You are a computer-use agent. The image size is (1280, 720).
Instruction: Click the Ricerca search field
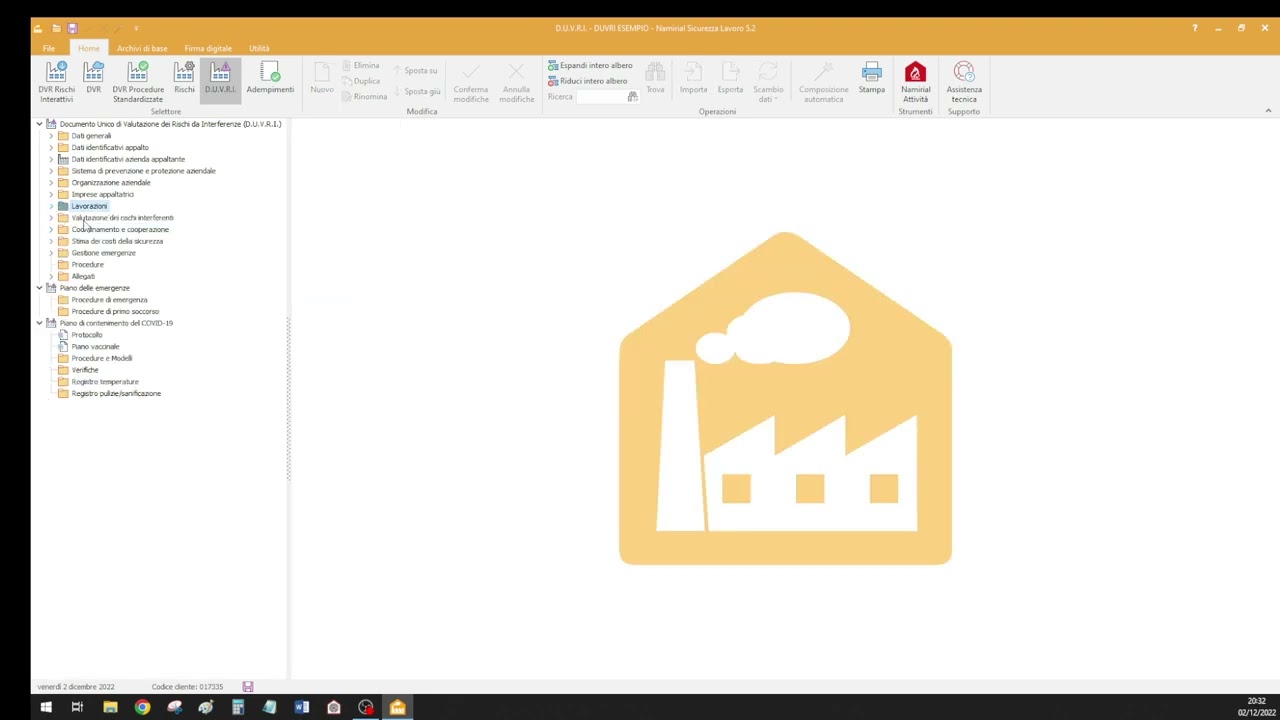tap(601, 97)
